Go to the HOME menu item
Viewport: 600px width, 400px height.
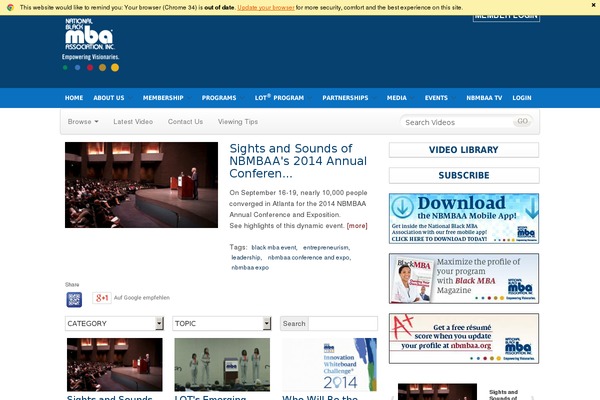pyautogui.click(x=74, y=98)
